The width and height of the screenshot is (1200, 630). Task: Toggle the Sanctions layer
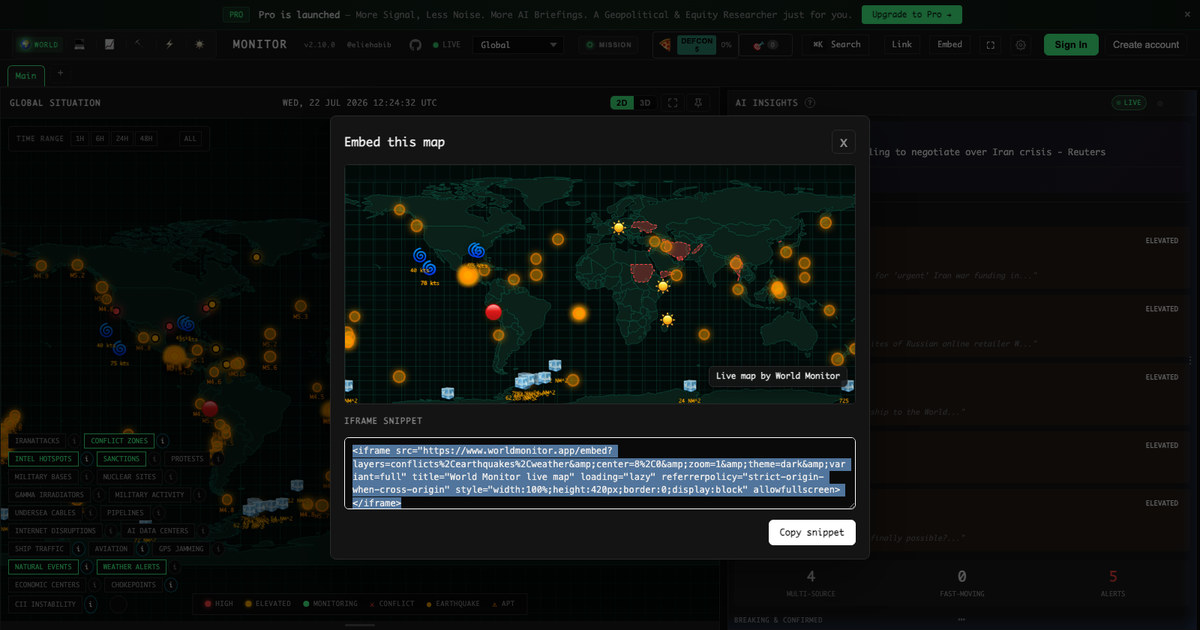[x=121, y=459]
